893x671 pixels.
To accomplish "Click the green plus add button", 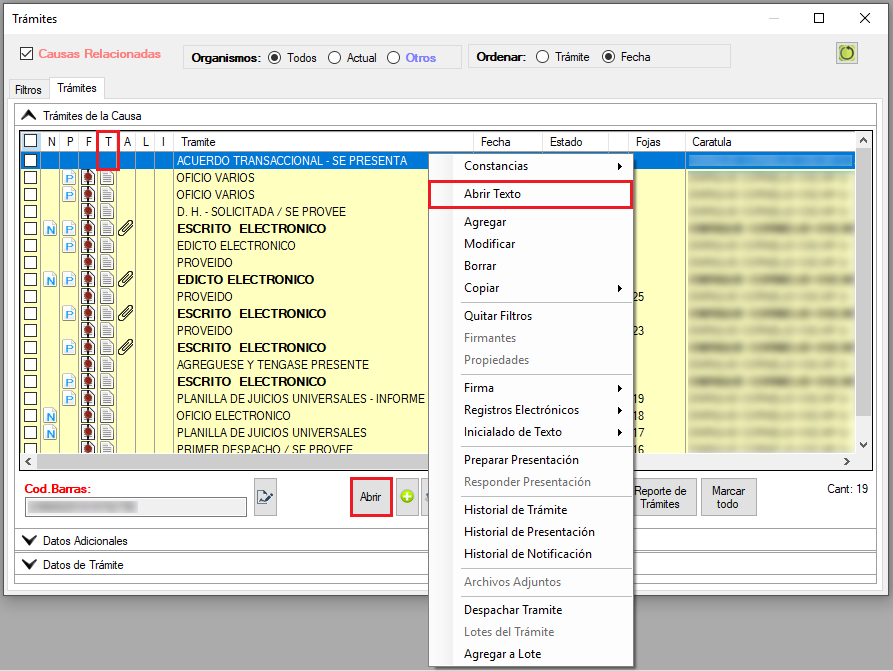I will [407, 497].
